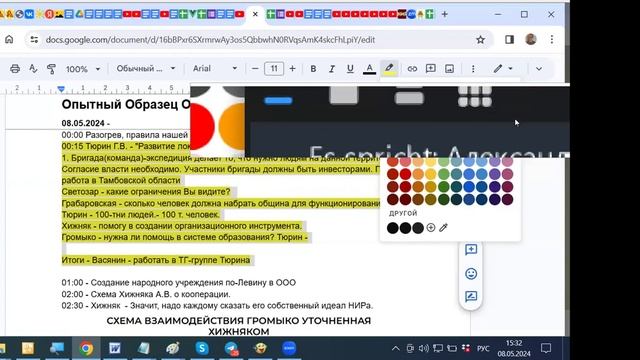Add a comment from the toolbar

(x=431, y=69)
